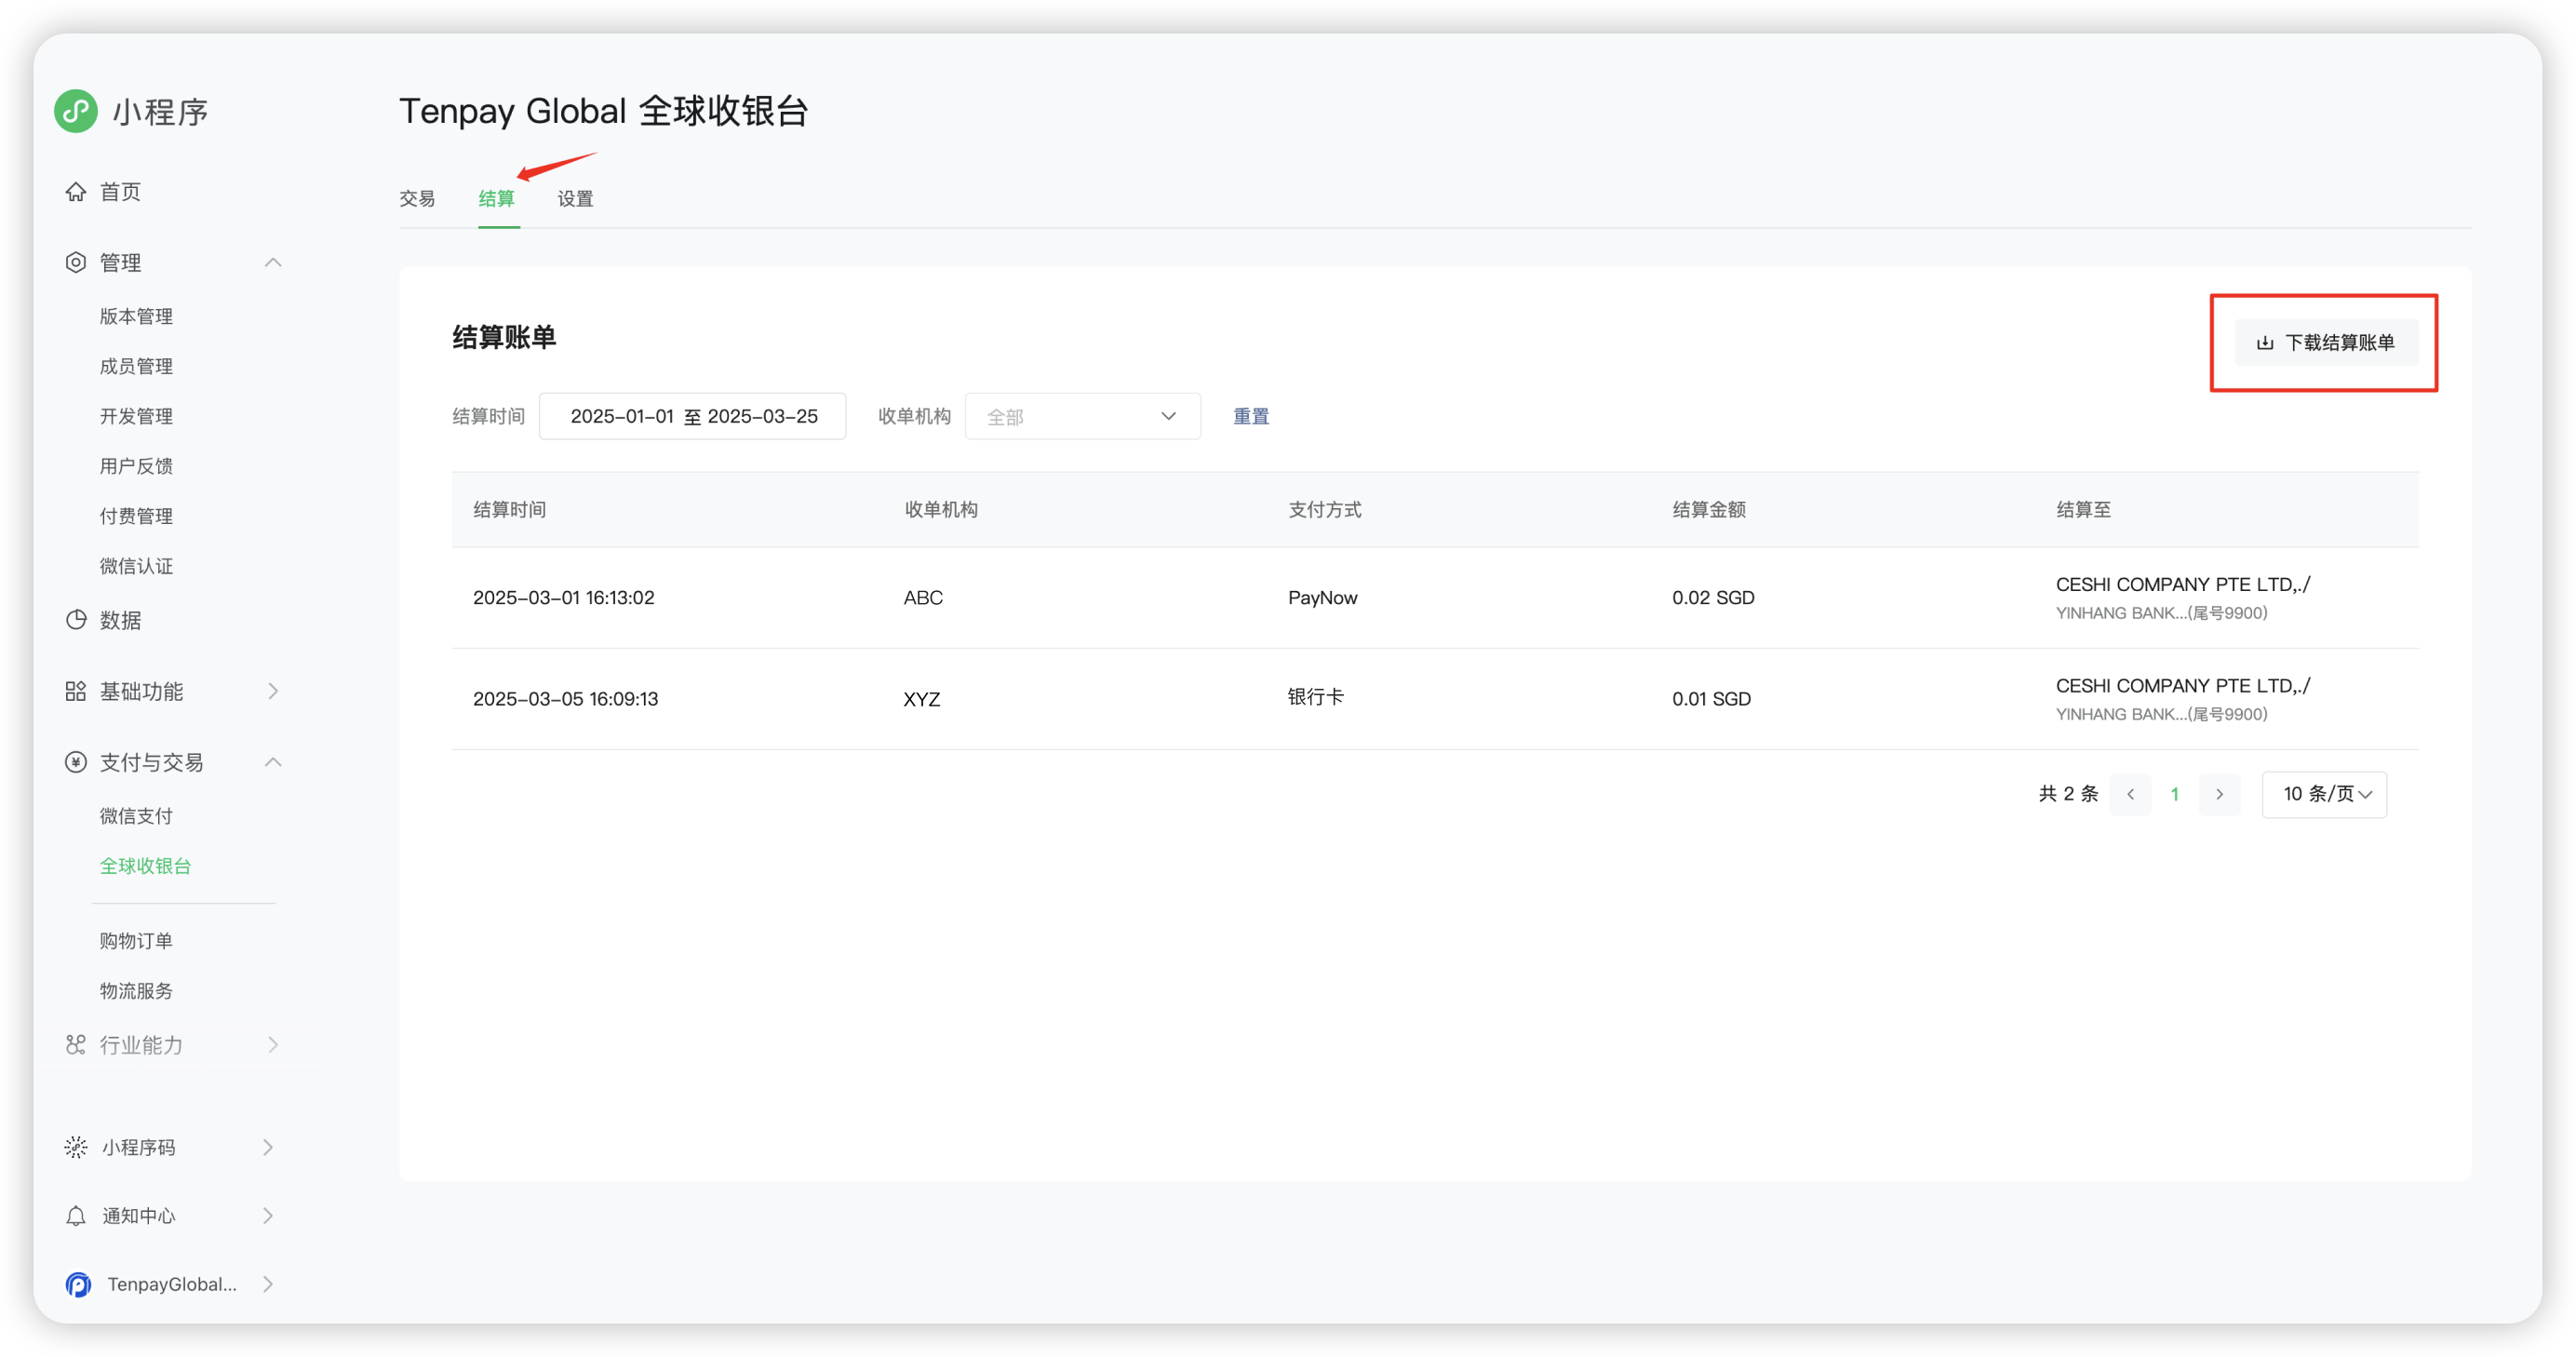
Task: Click the green 小程序 logo icon
Action: [76, 111]
